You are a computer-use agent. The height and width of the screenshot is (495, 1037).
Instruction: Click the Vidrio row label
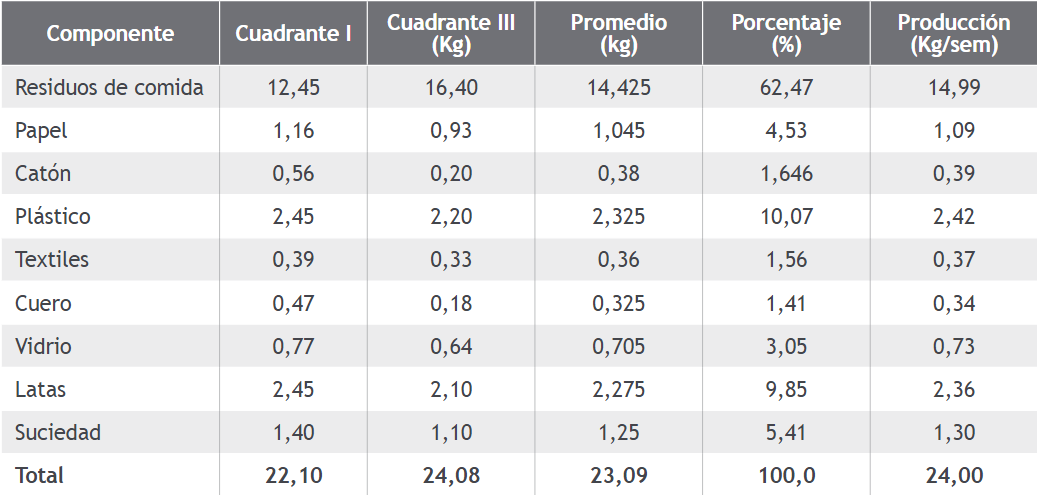43,346
